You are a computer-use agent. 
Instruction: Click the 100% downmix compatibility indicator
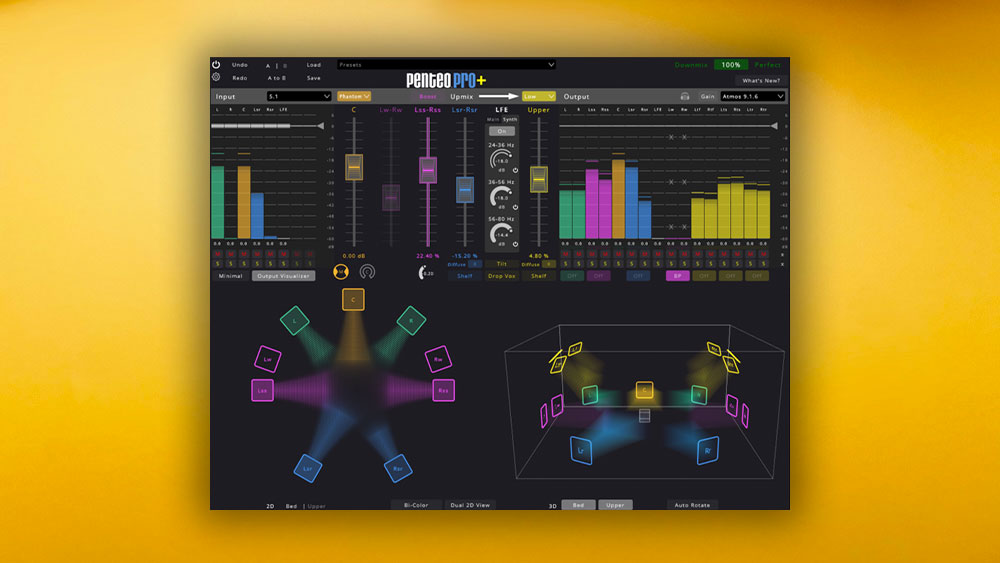tap(731, 64)
